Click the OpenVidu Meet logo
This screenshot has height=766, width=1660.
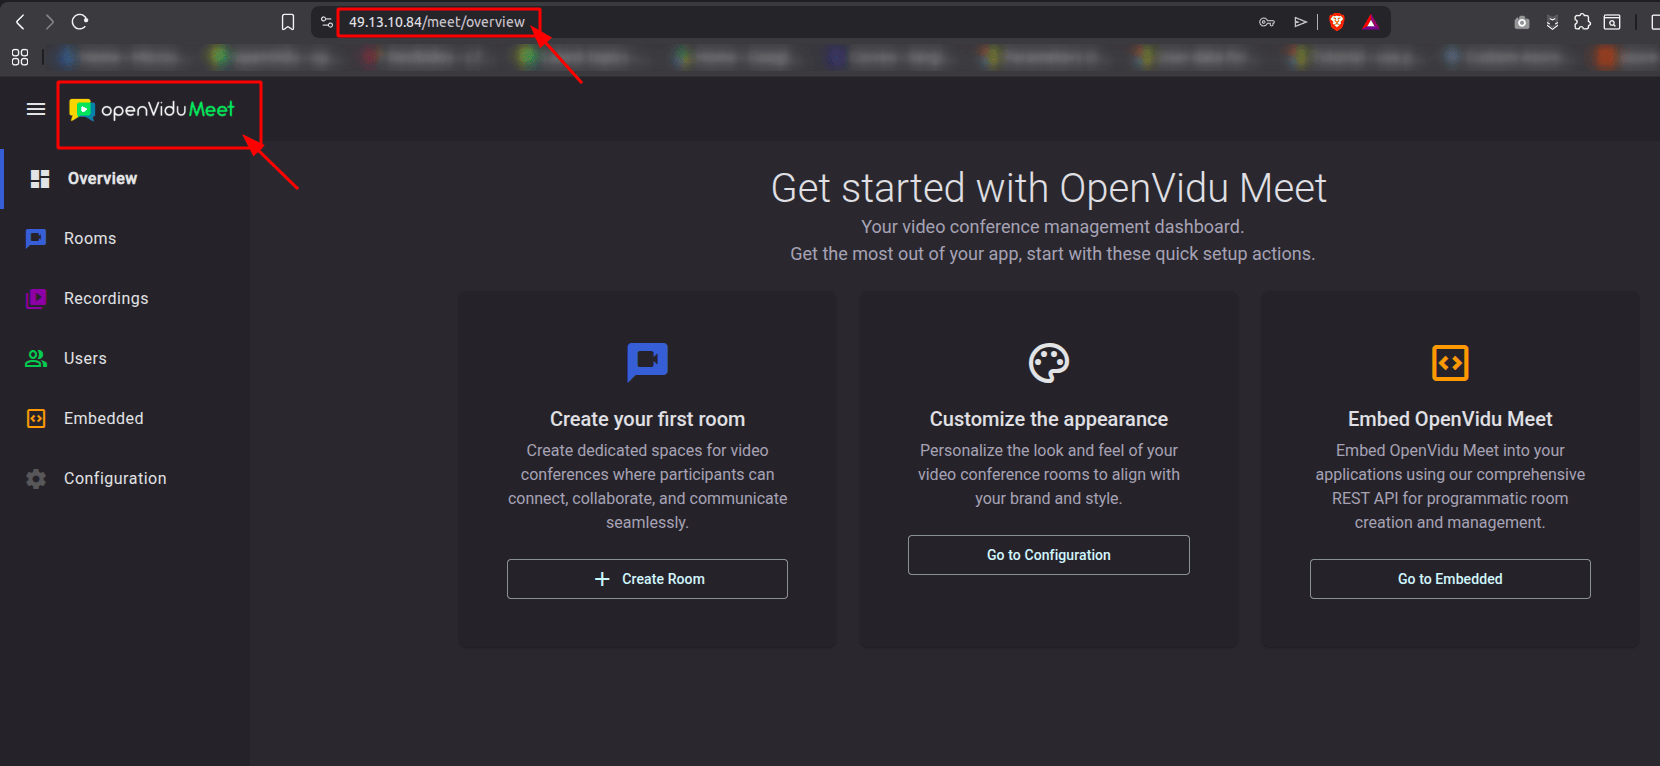152,109
